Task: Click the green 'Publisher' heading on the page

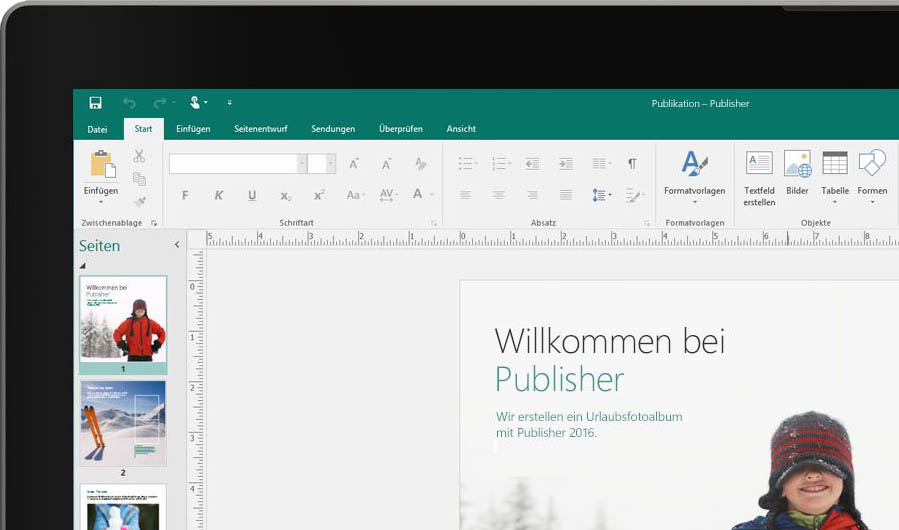Action: pos(559,380)
